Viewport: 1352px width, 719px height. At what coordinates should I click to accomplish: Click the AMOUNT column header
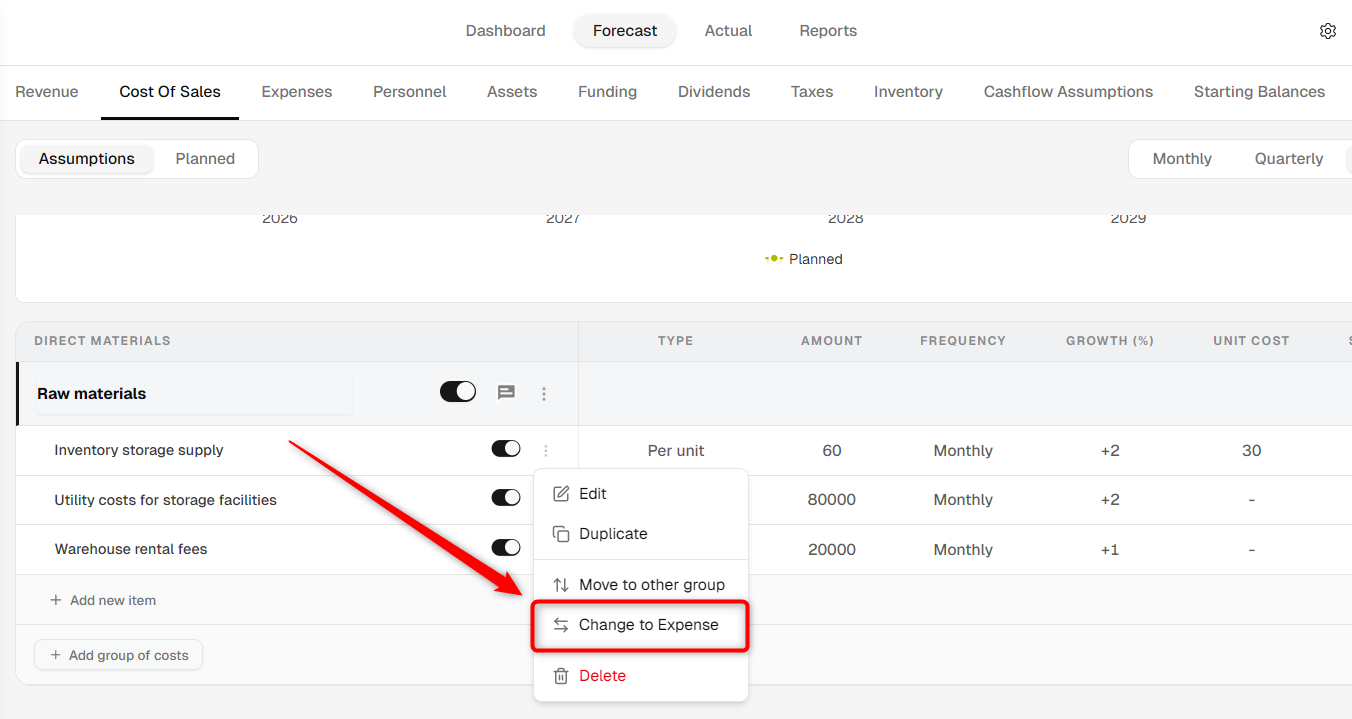pos(832,341)
